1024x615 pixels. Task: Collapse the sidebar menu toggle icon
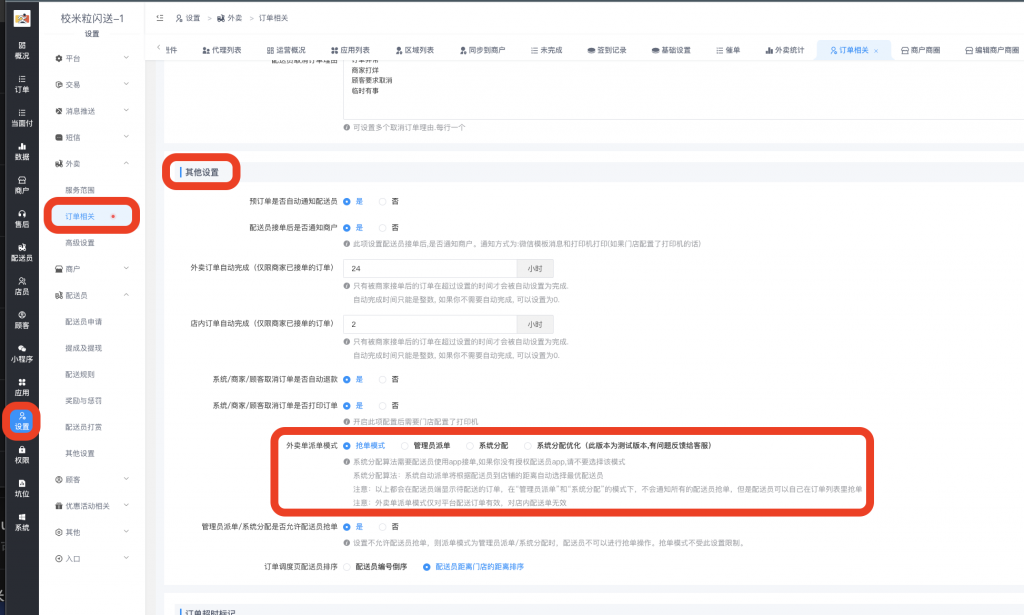[160, 18]
